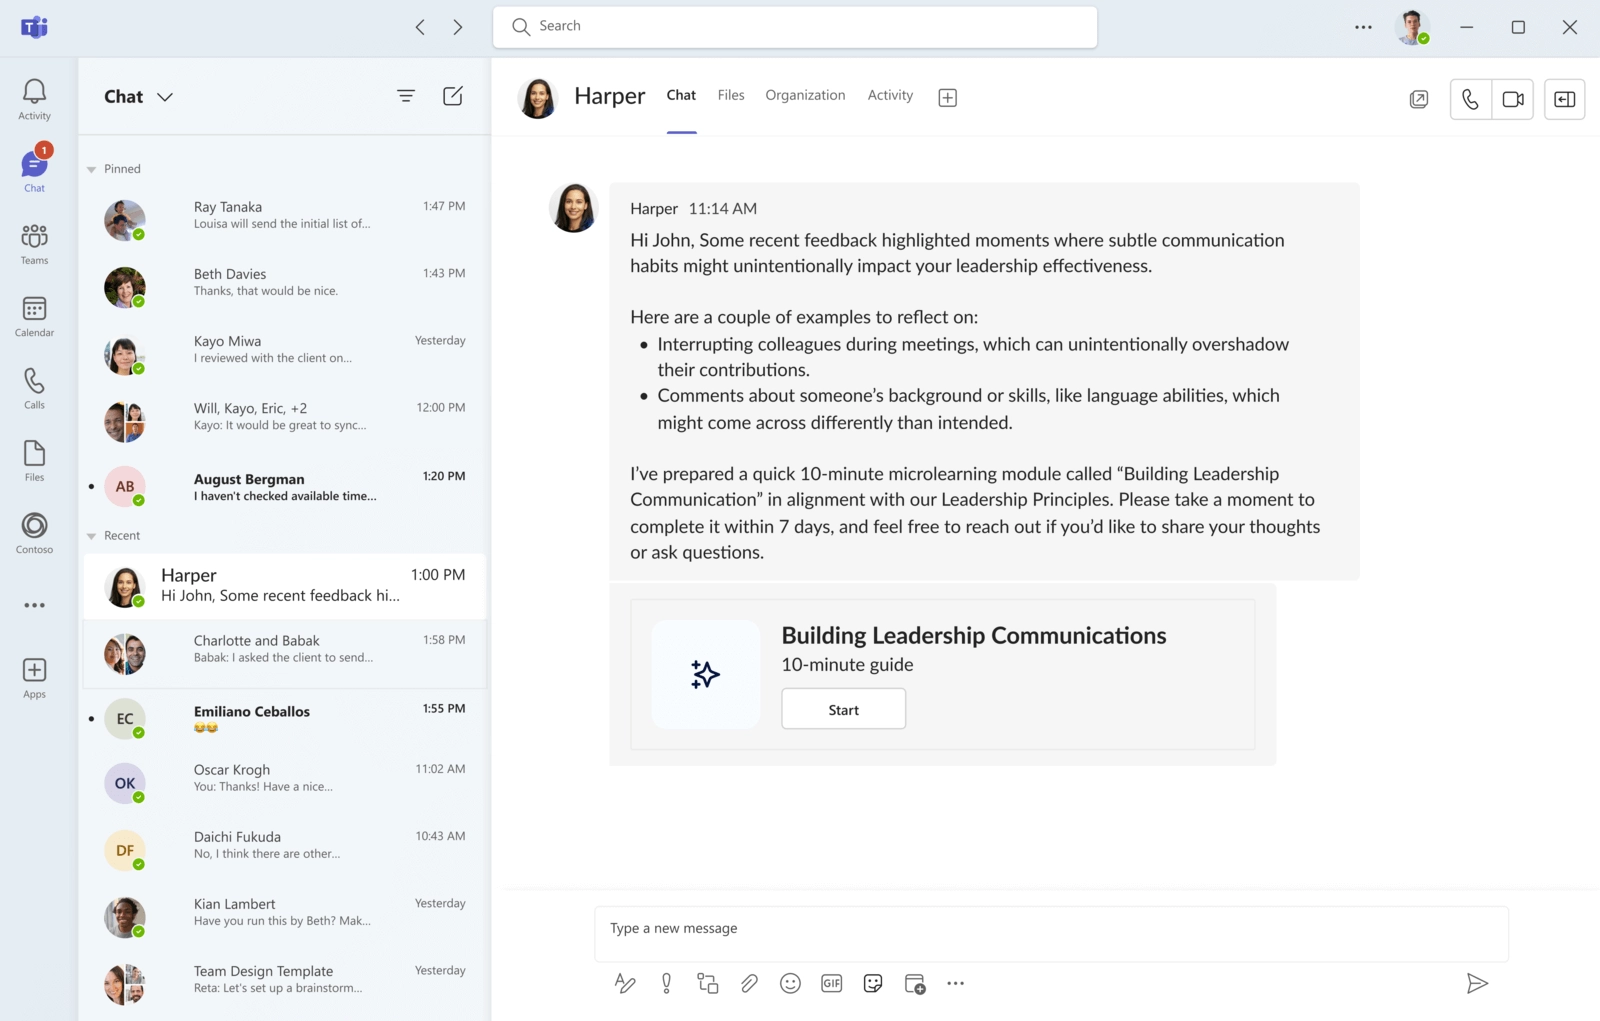The height and width of the screenshot is (1021, 1600).
Task: Start an audio call with Harper
Action: (x=1470, y=99)
